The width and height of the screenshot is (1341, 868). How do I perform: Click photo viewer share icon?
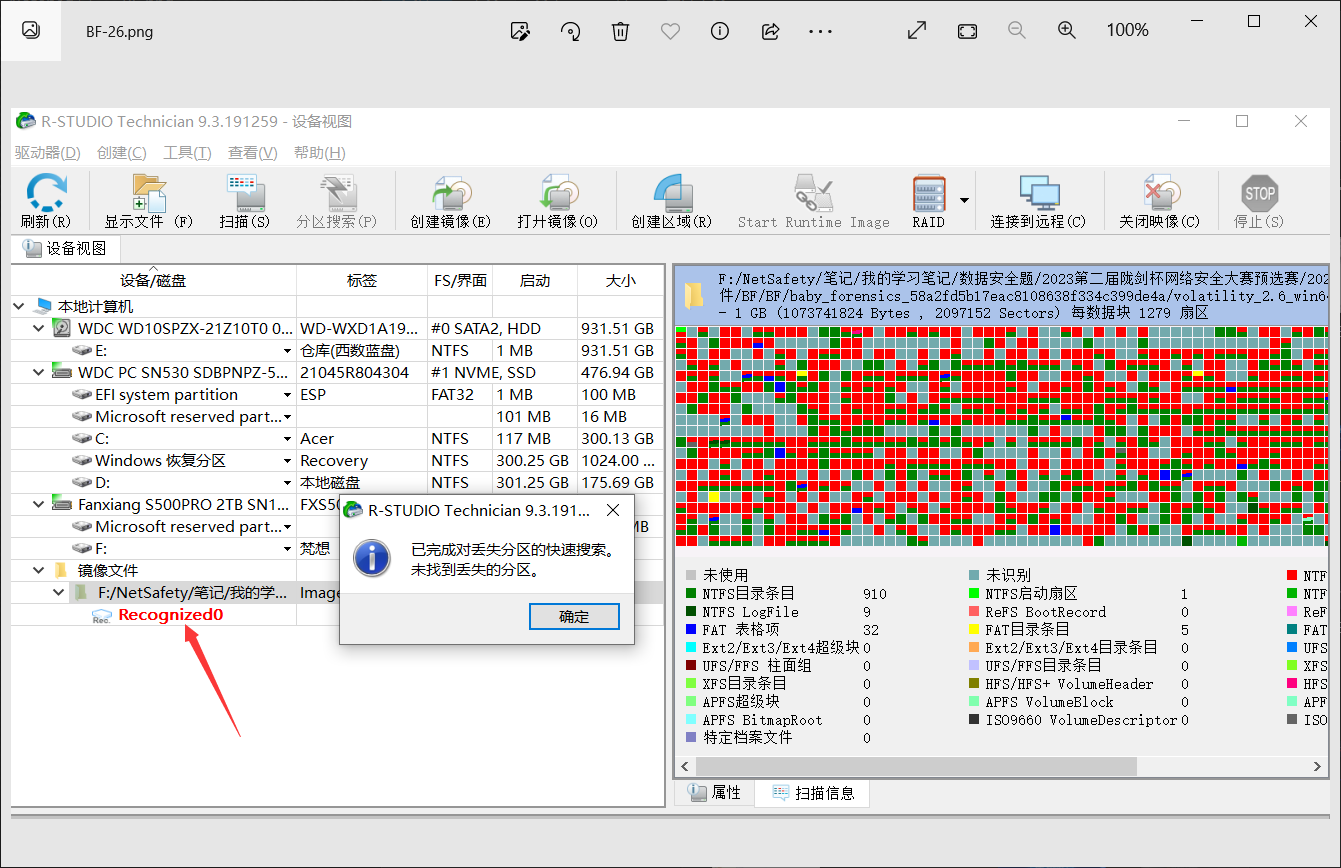pos(770,31)
